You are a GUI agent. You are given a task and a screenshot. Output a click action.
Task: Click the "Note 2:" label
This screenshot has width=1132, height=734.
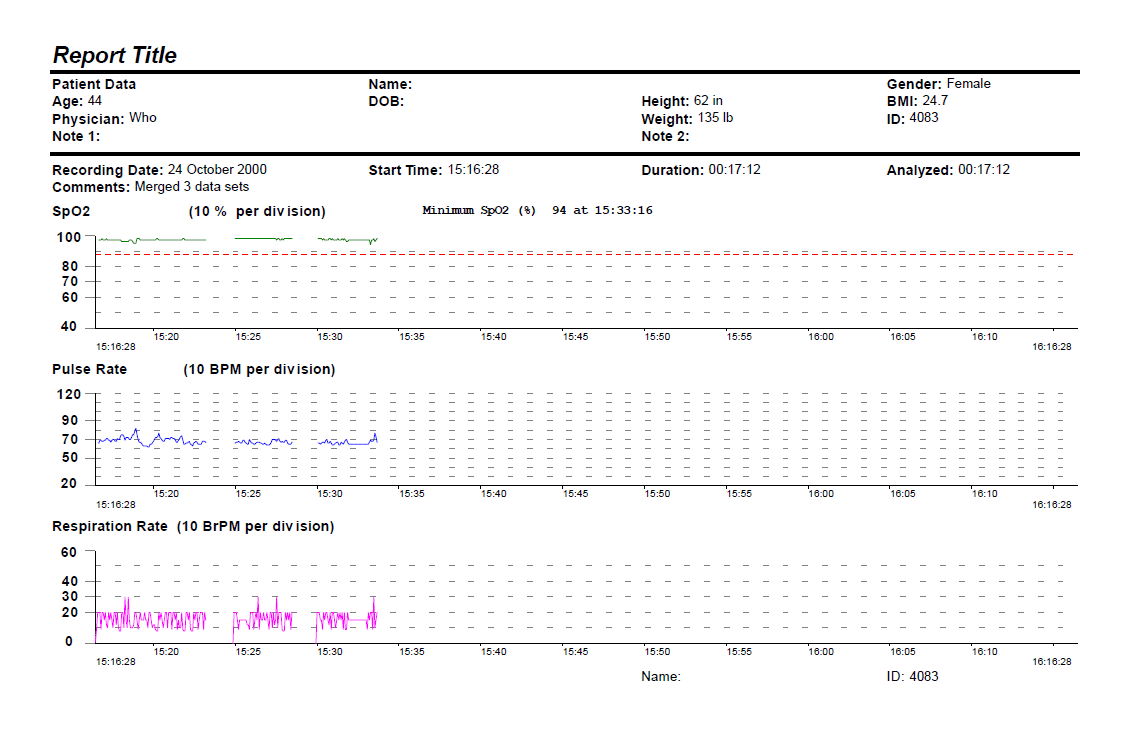[x=666, y=136]
